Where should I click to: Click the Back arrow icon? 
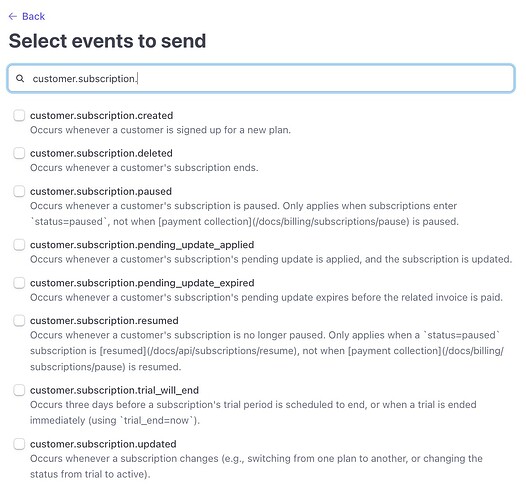[x=13, y=16]
